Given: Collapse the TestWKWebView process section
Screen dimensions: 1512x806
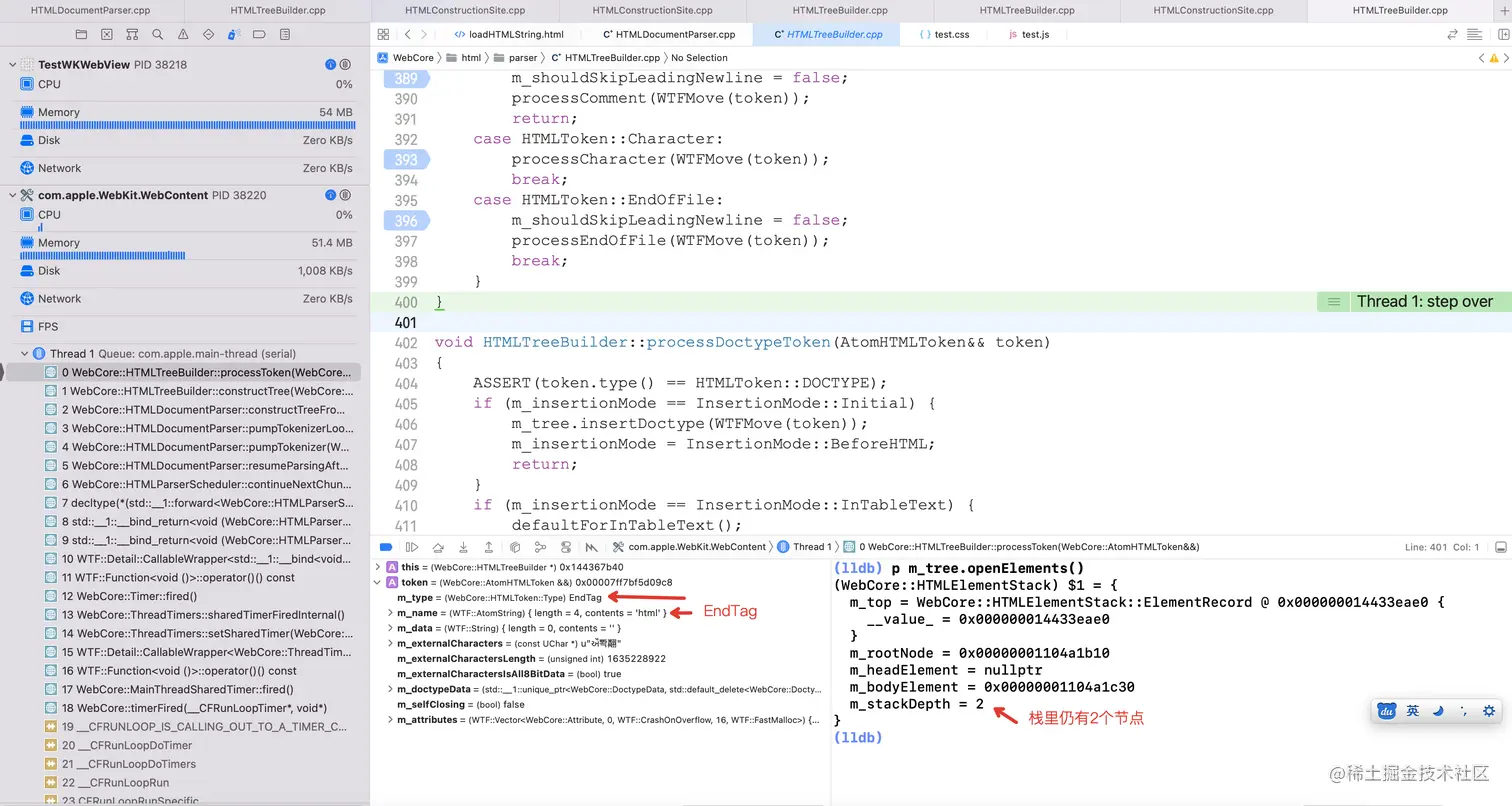Looking at the screenshot, I should point(12,65).
